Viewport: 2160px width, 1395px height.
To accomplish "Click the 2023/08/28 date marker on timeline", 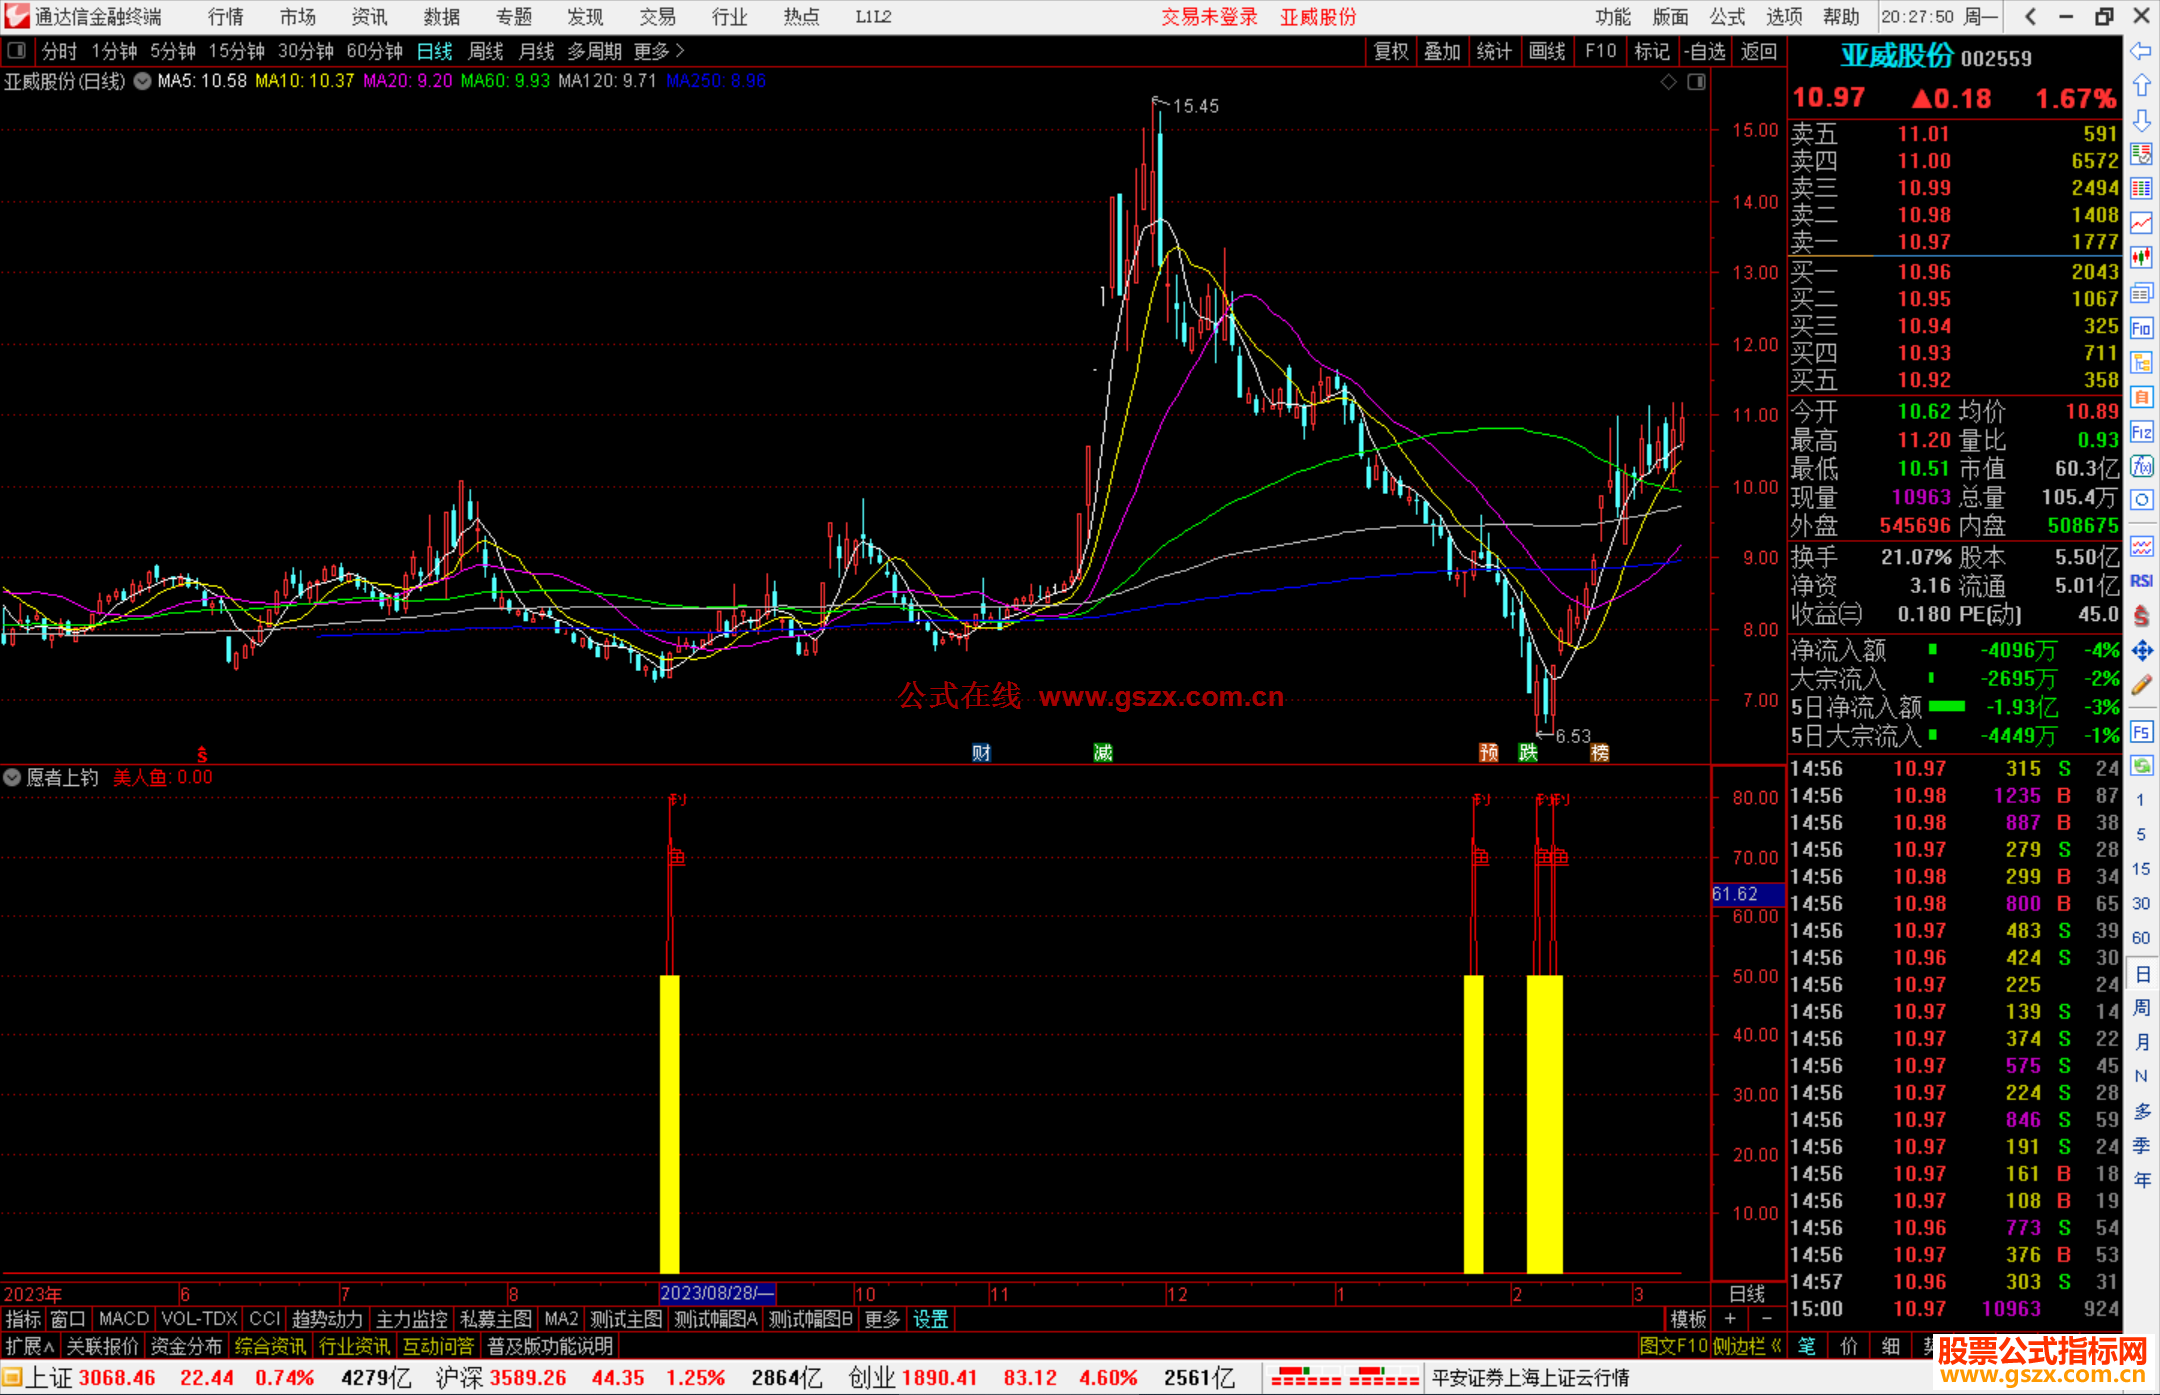I will point(716,1293).
